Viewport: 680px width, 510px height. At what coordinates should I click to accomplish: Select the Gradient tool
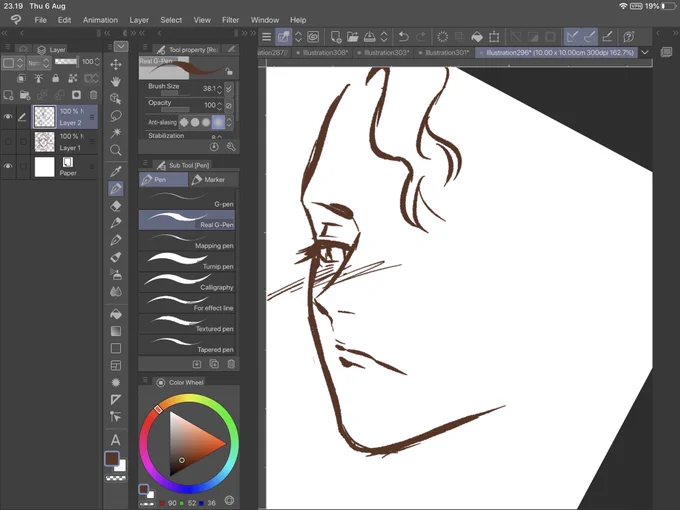[x=116, y=331]
